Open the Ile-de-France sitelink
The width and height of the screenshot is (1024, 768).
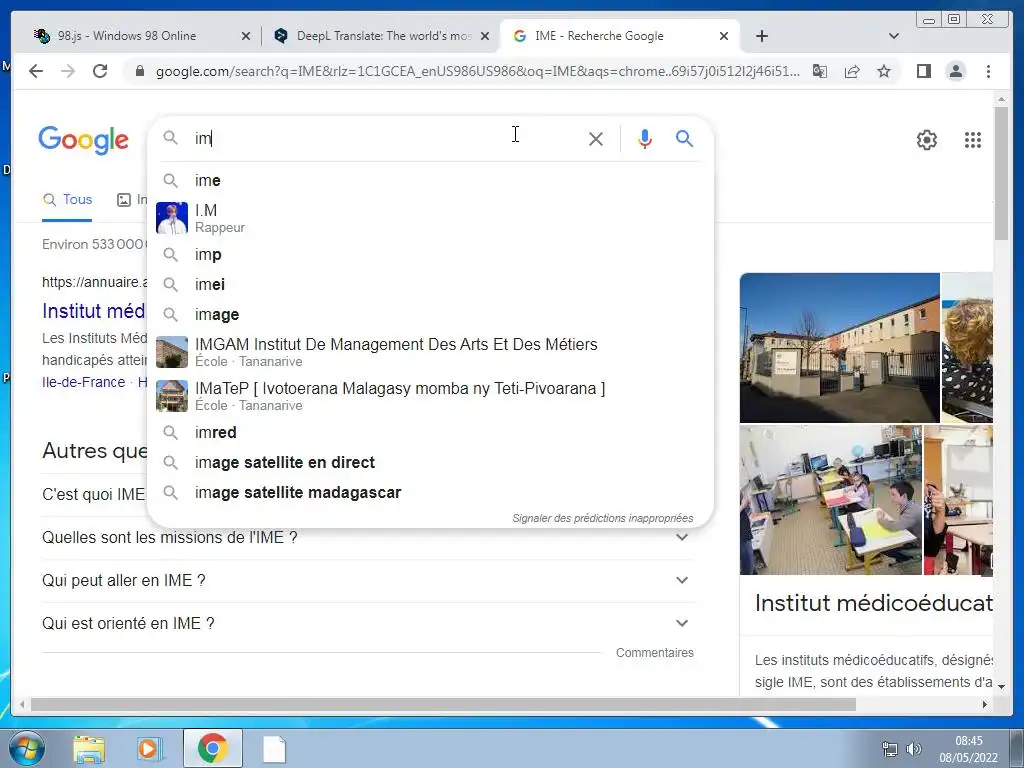(84, 382)
